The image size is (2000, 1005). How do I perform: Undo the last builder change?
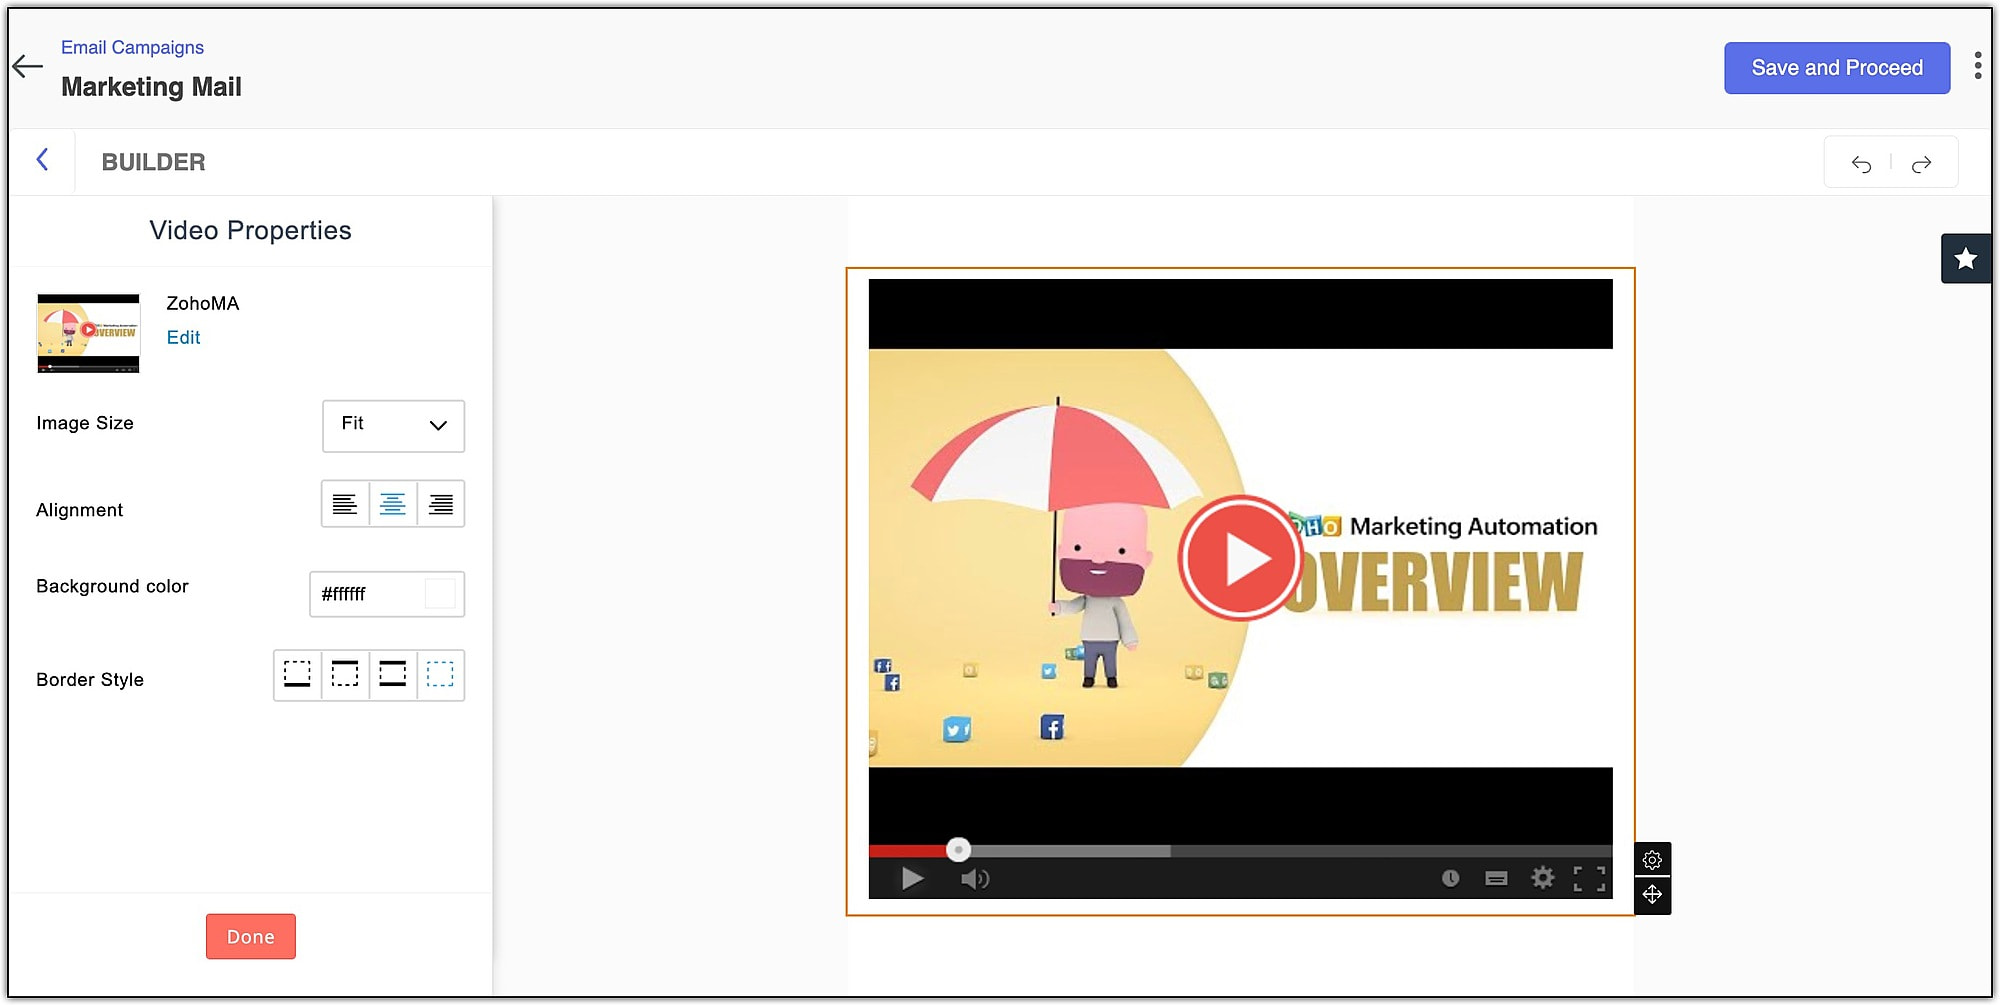1861,164
